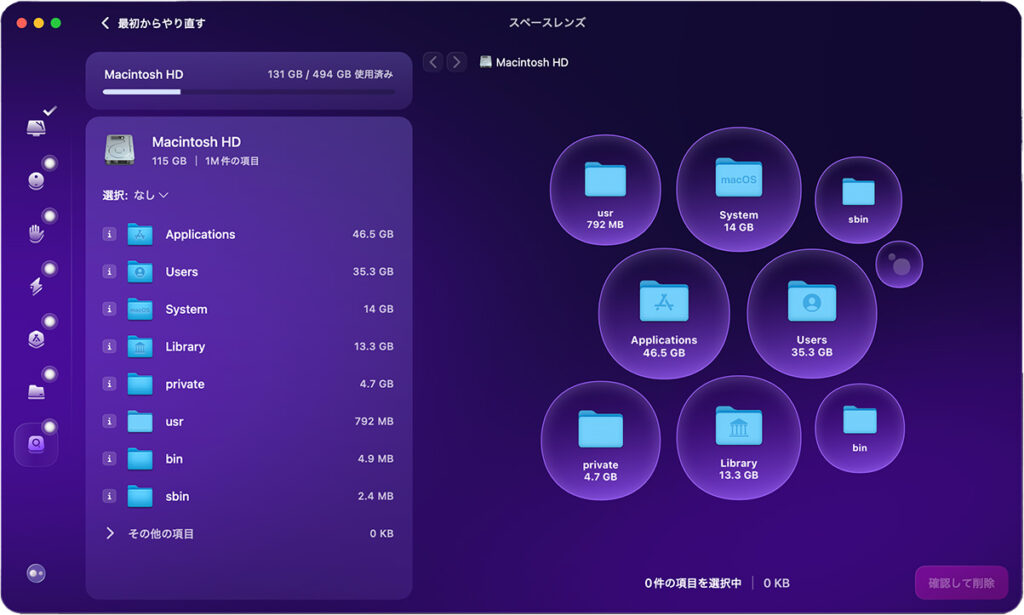
Task: Click the スペースレンズ window title
Action: click(547, 22)
